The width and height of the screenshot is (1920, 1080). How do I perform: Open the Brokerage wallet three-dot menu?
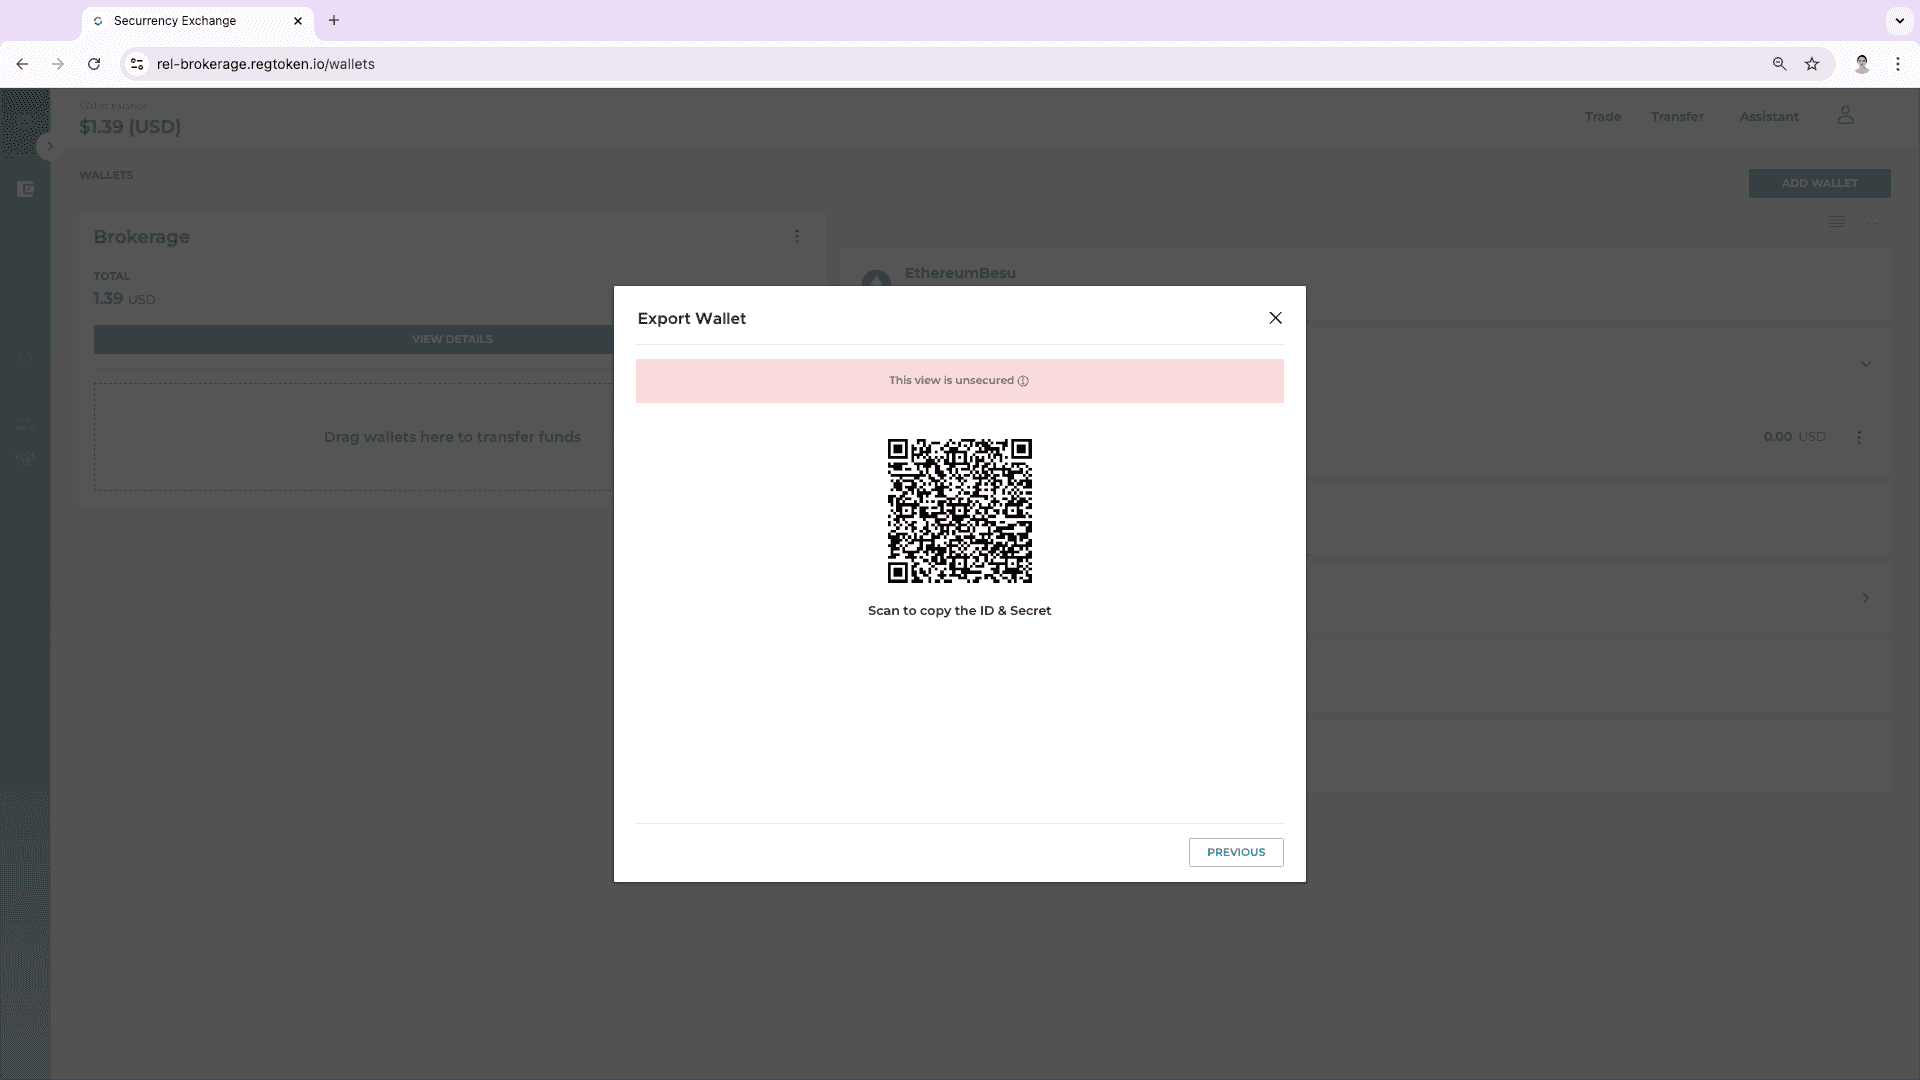(797, 237)
